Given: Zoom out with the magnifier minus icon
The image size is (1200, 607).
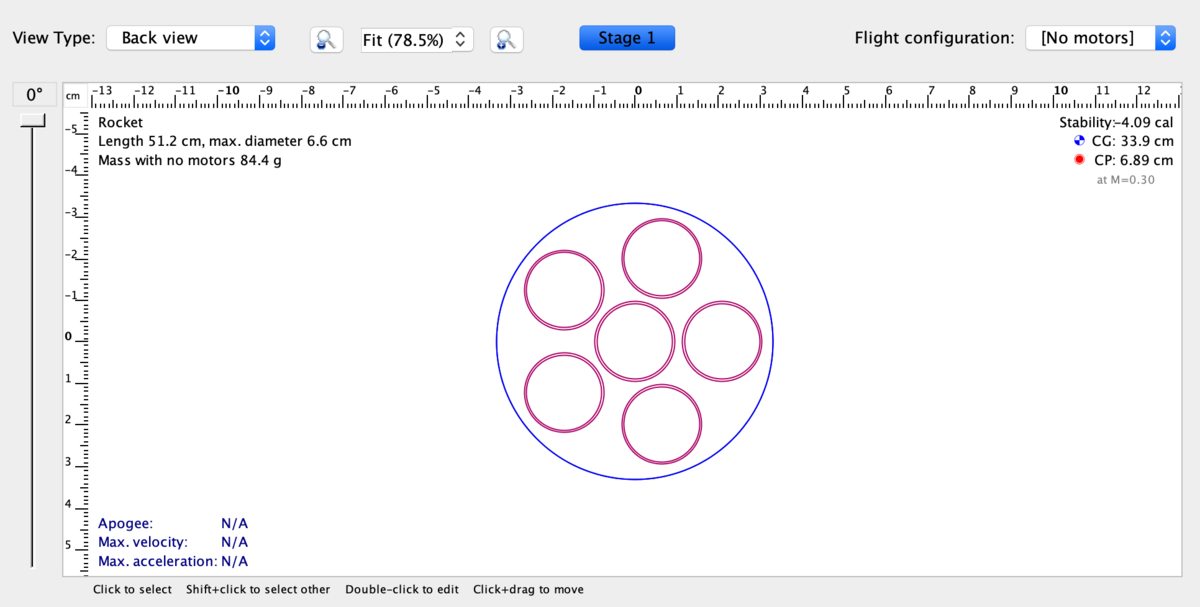Looking at the screenshot, I should (326, 40).
